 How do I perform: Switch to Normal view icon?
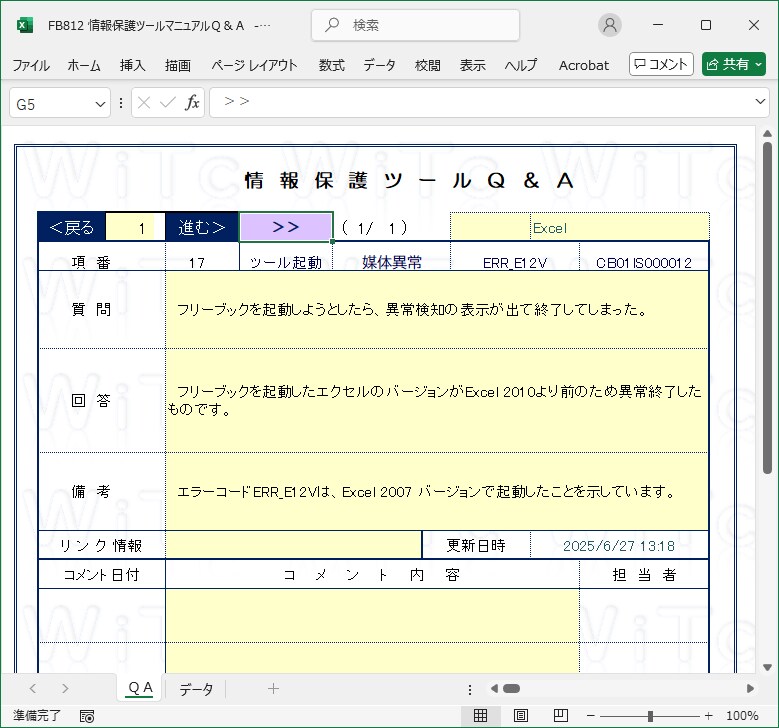[x=480, y=716]
